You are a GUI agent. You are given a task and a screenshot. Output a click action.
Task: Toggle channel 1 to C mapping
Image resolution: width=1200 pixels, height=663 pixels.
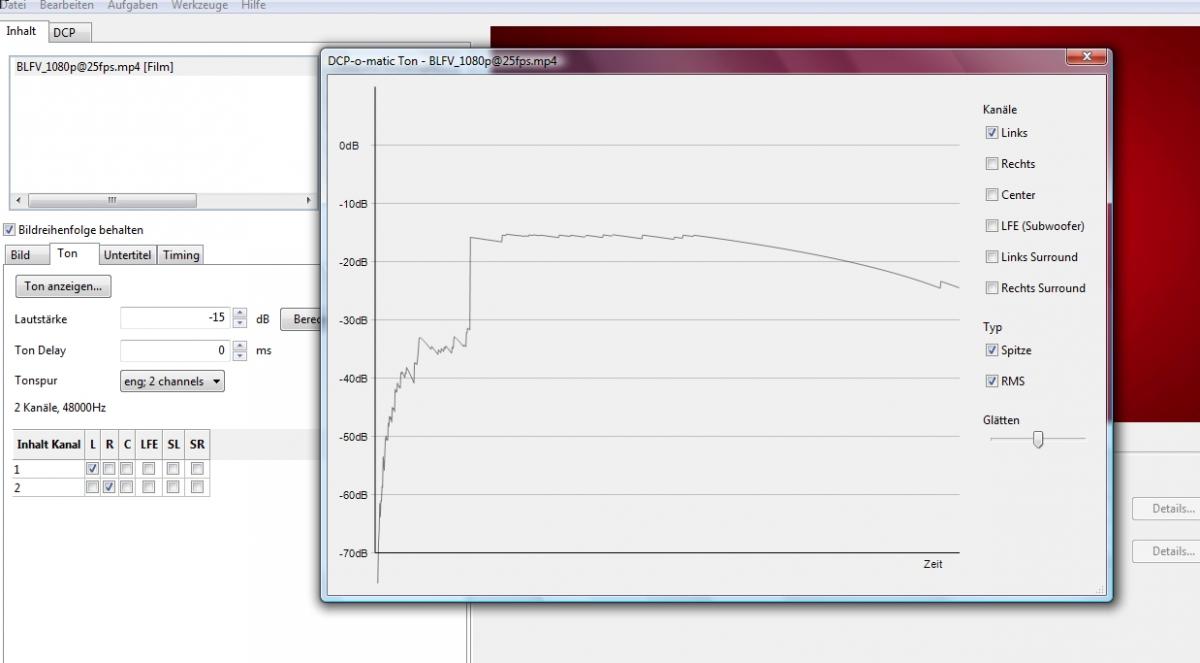pyautogui.click(x=126, y=468)
